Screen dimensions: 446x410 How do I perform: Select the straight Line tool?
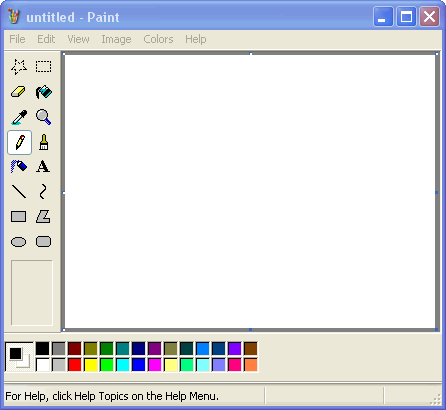(x=19, y=192)
